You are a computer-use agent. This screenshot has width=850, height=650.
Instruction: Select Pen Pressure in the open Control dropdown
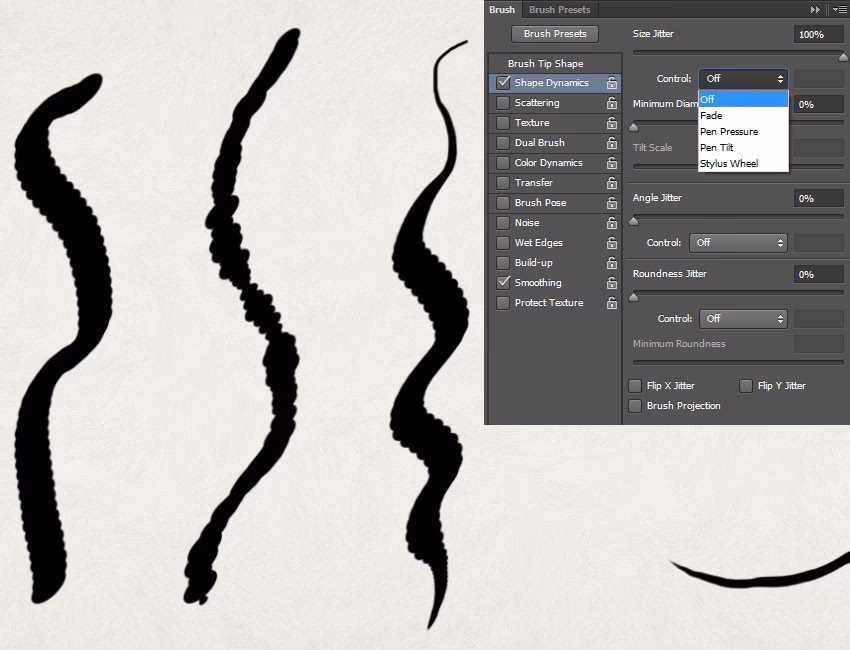coord(729,131)
